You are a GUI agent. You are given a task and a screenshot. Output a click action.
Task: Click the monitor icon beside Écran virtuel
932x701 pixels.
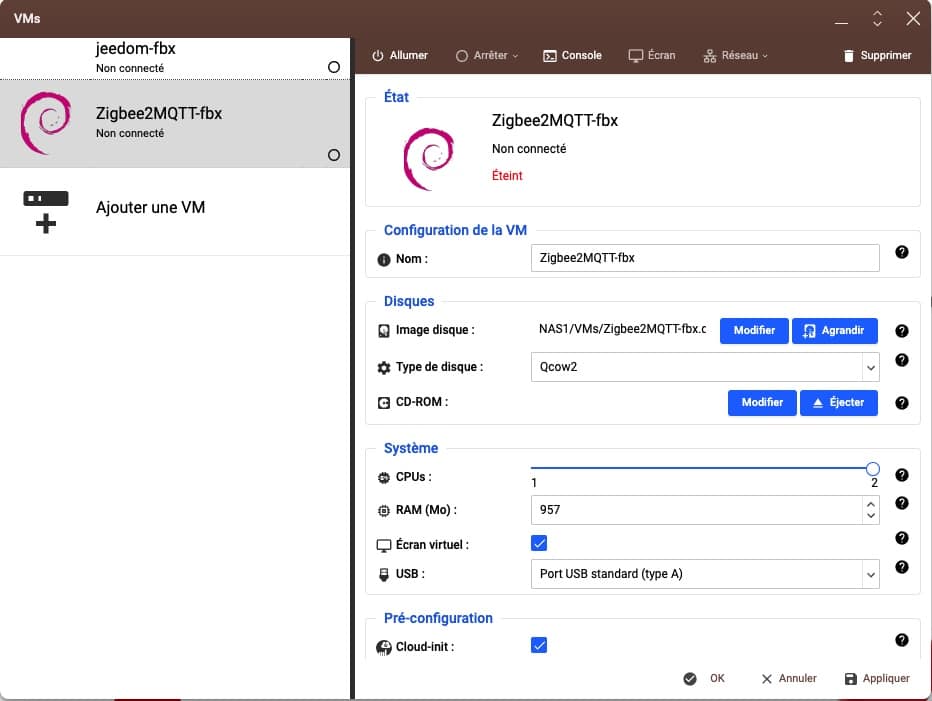384,545
